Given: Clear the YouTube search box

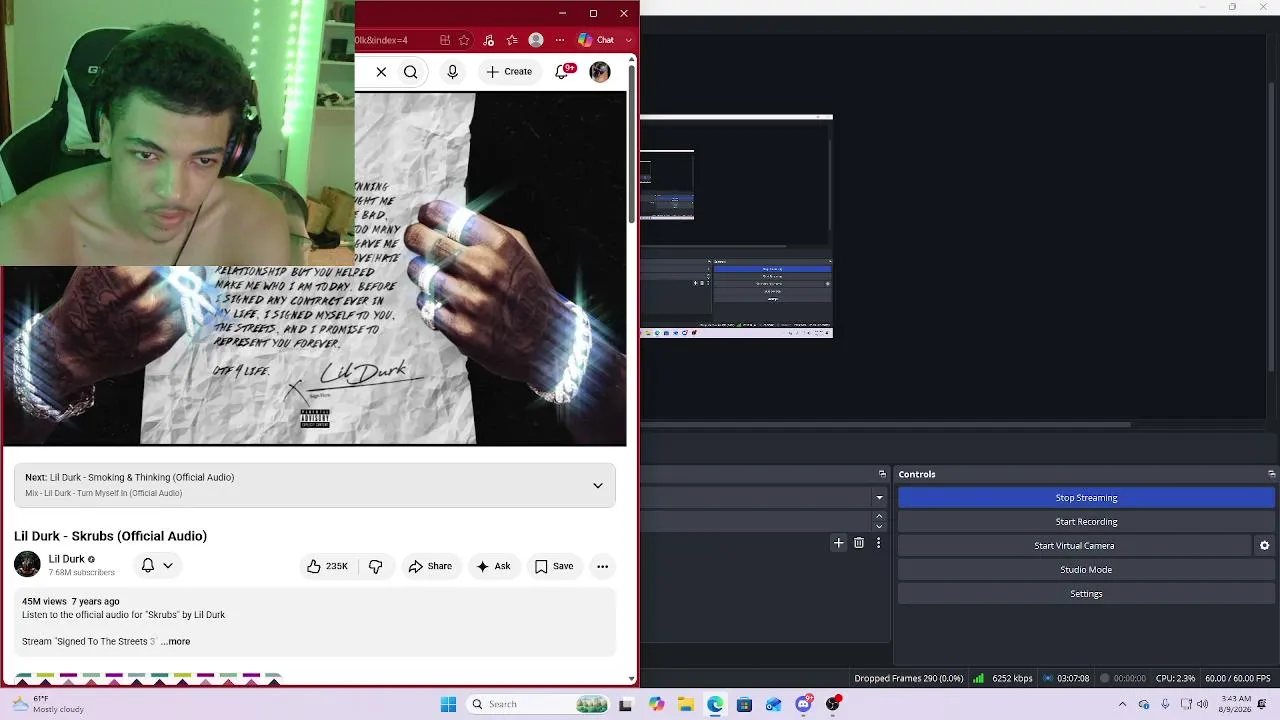Looking at the screenshot, I should (x=381, y=72).
